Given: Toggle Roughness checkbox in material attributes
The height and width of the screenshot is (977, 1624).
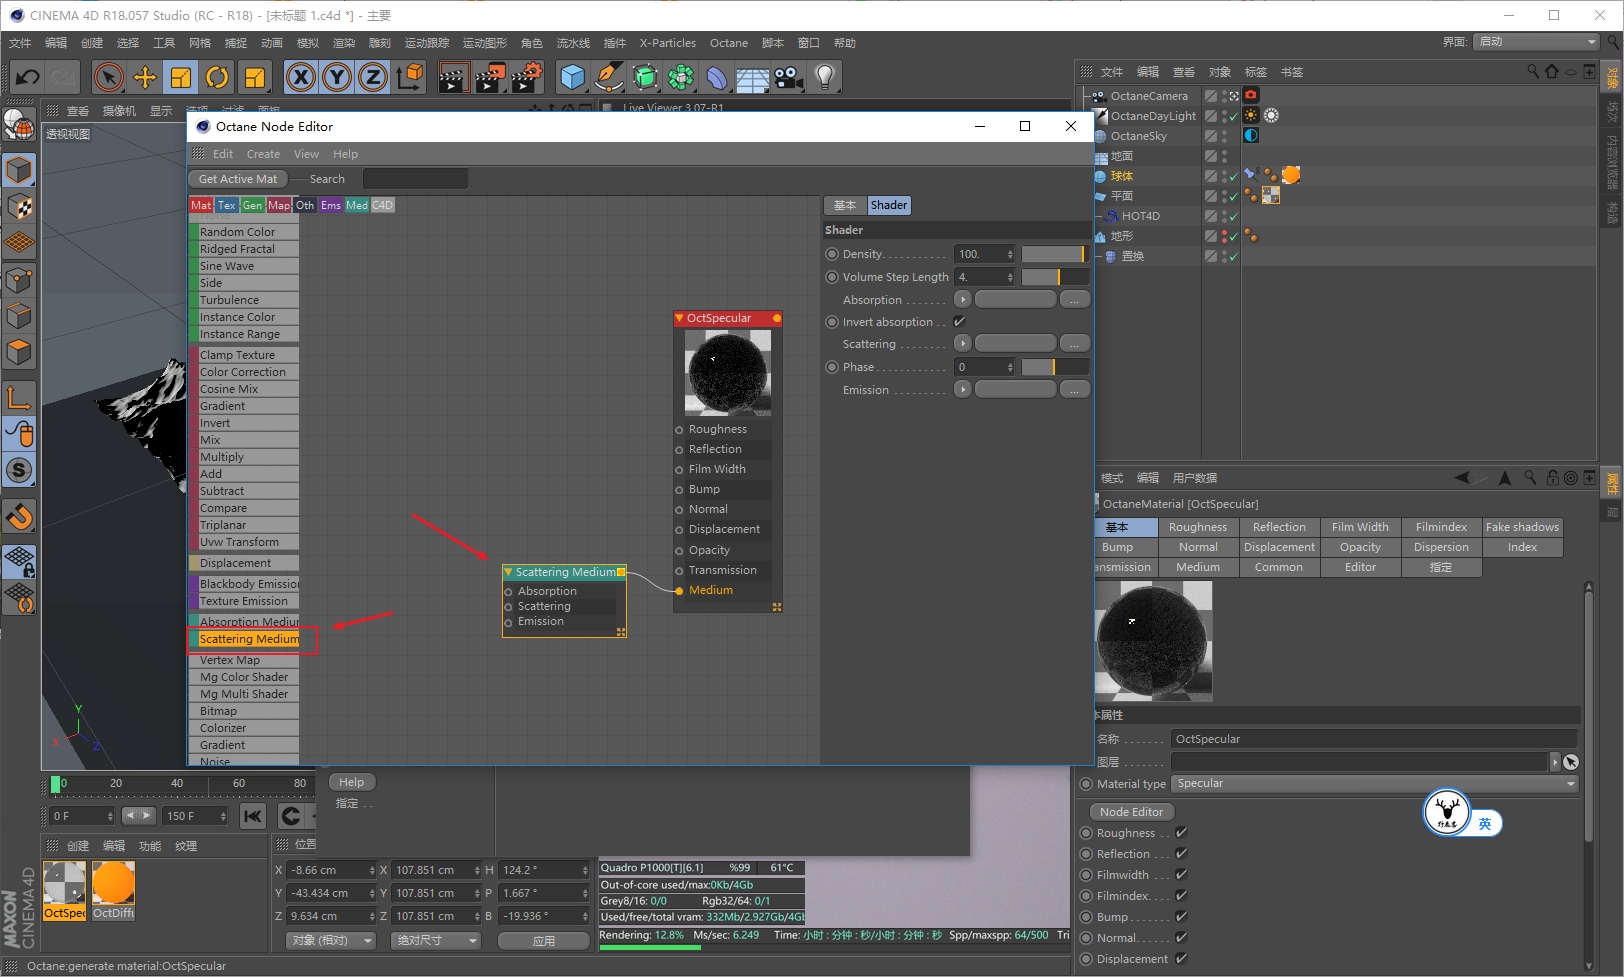Looking at the screenshot, I should pyautogui.click(x=1181, y=833).
